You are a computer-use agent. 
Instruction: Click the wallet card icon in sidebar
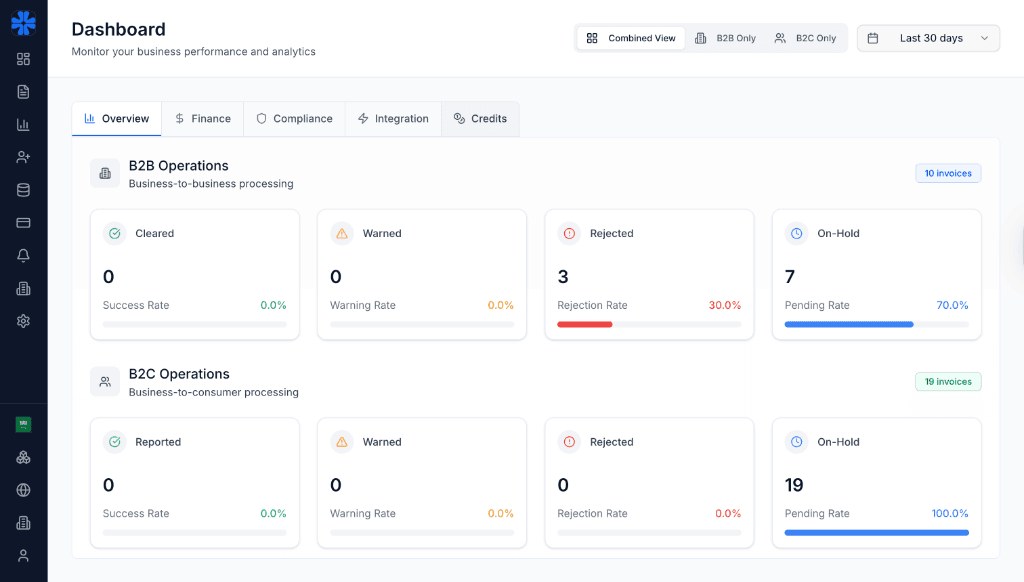coord(23,222)
